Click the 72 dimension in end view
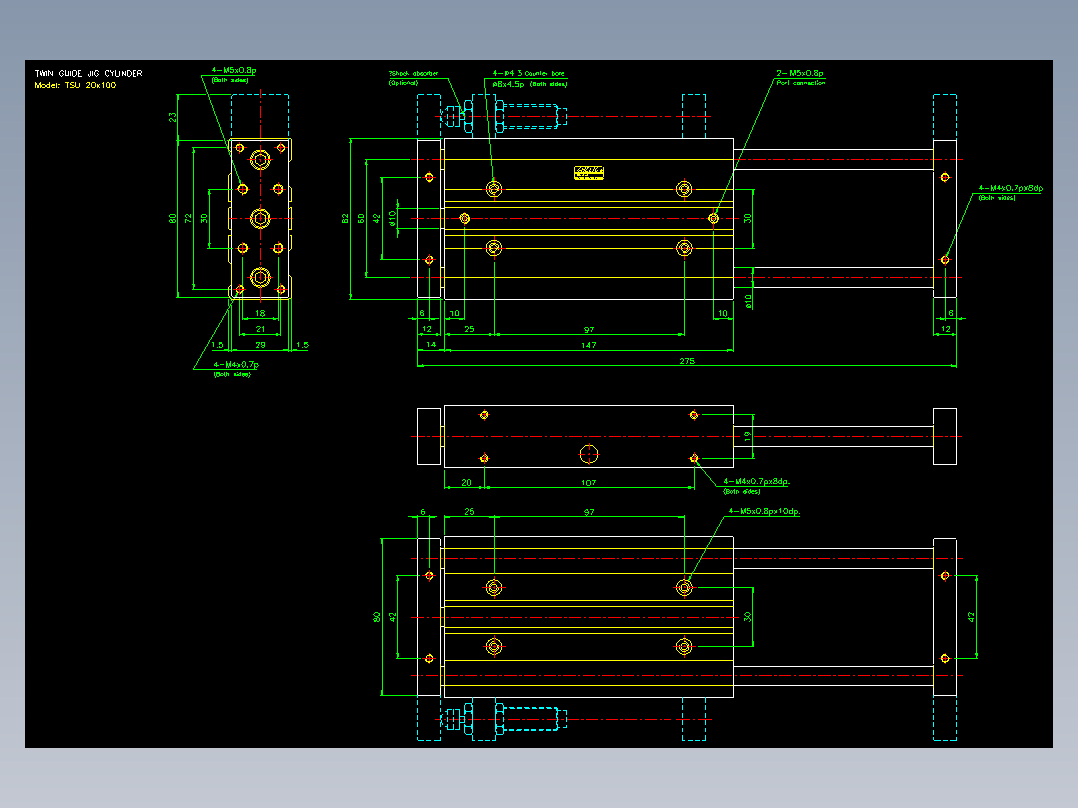This screenshot has height=808, width=1078. click(x=188, y=219)
